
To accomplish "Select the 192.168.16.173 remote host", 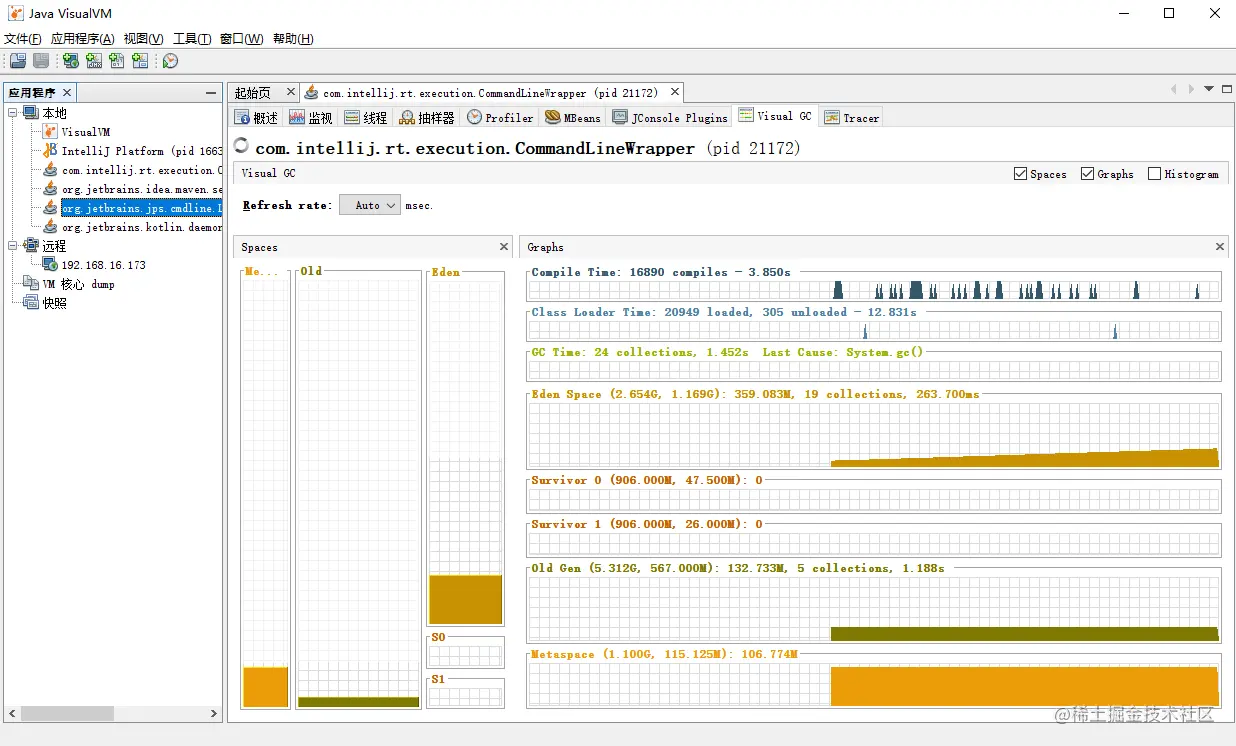I will 104,265.
